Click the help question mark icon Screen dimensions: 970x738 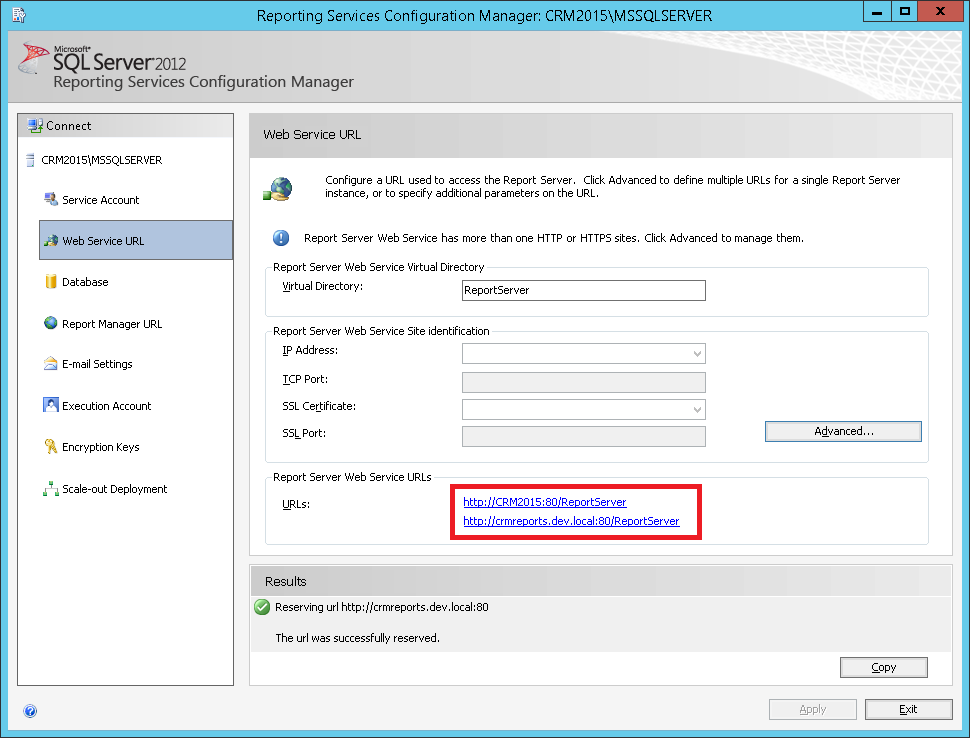pyautogui.click(x=29, y=710)
